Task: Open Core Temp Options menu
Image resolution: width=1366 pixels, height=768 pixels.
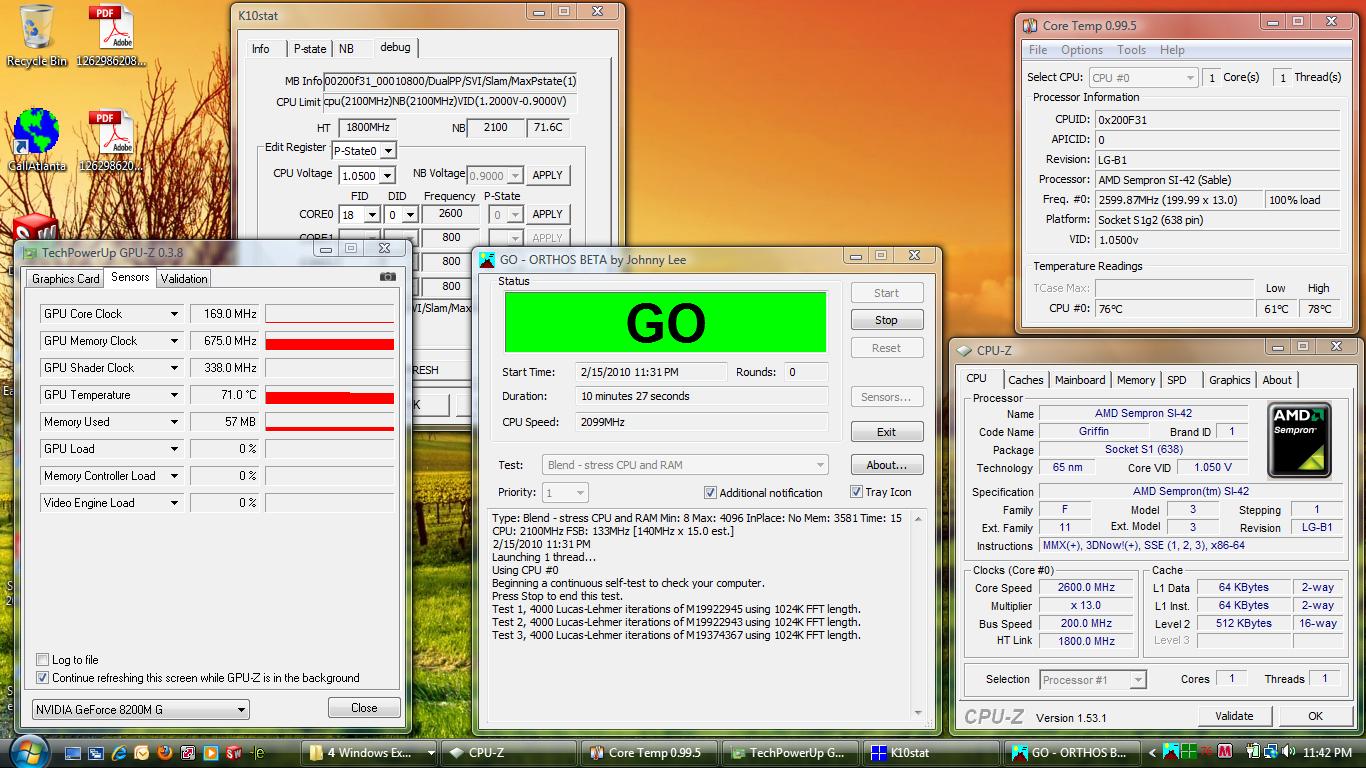Action: tap(1082, 50)
